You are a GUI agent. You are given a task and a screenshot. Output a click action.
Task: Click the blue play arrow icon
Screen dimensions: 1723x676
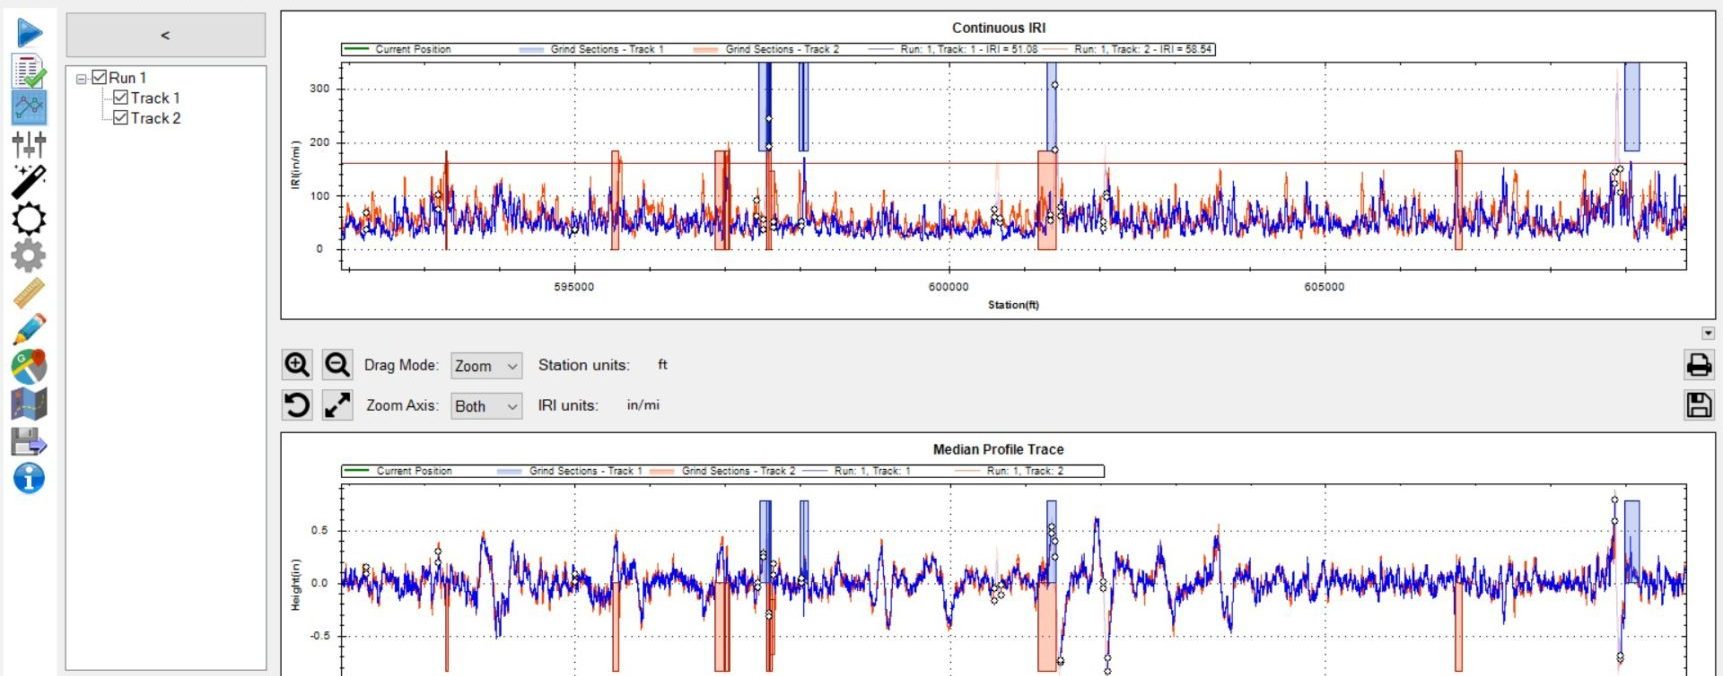pyautogui.click(x=29, y=32)
